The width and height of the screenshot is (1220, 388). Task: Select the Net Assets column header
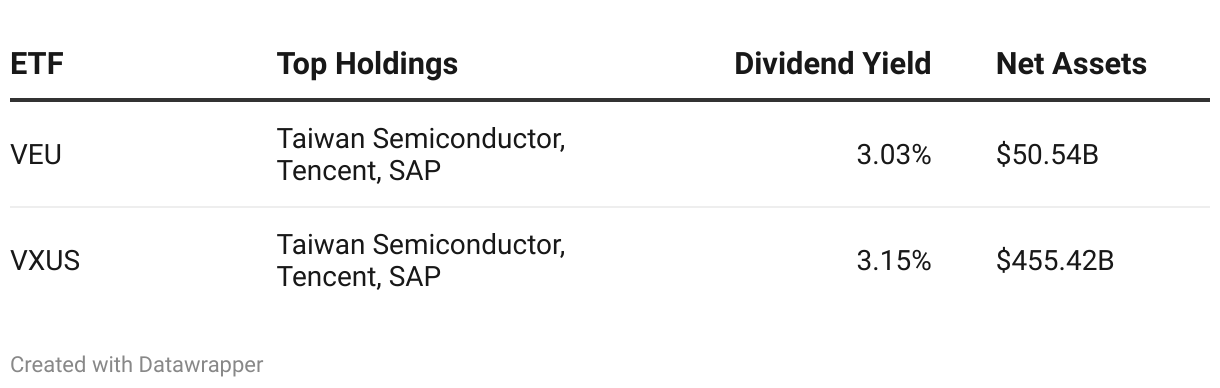1071,64
